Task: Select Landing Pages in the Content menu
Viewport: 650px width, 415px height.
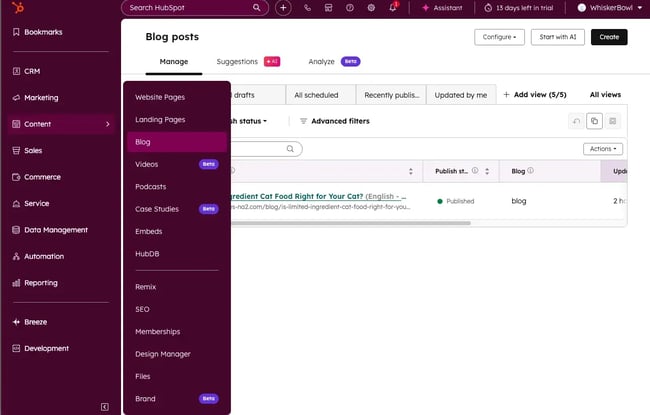Action: 177,119
